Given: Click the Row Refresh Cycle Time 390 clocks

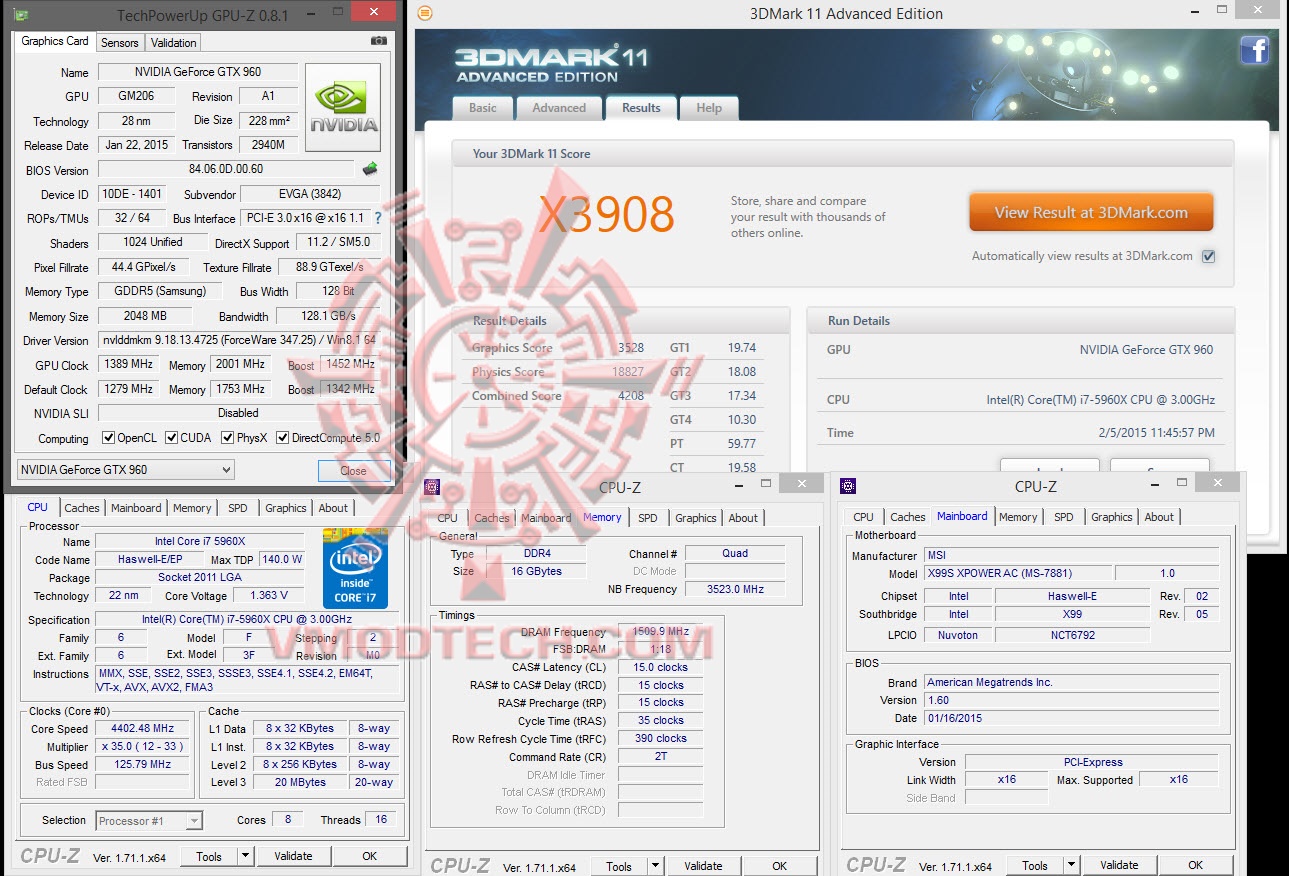Looking at the screenshot, I should point(660,738).
